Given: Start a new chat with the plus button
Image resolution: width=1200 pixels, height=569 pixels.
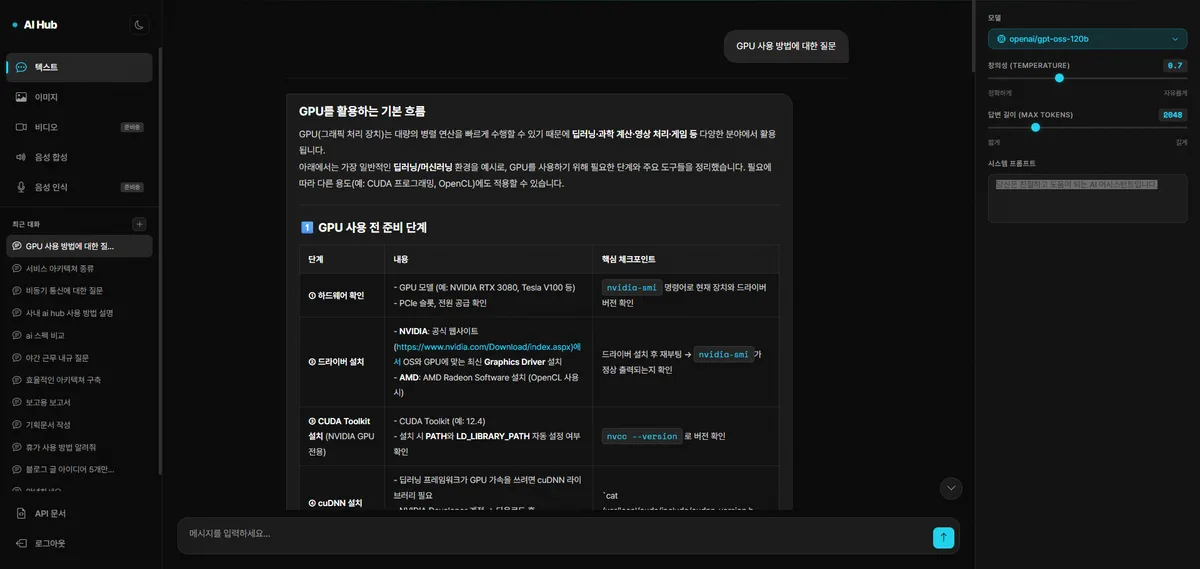Looking at the screenshot, I should (x=139, y=224).
